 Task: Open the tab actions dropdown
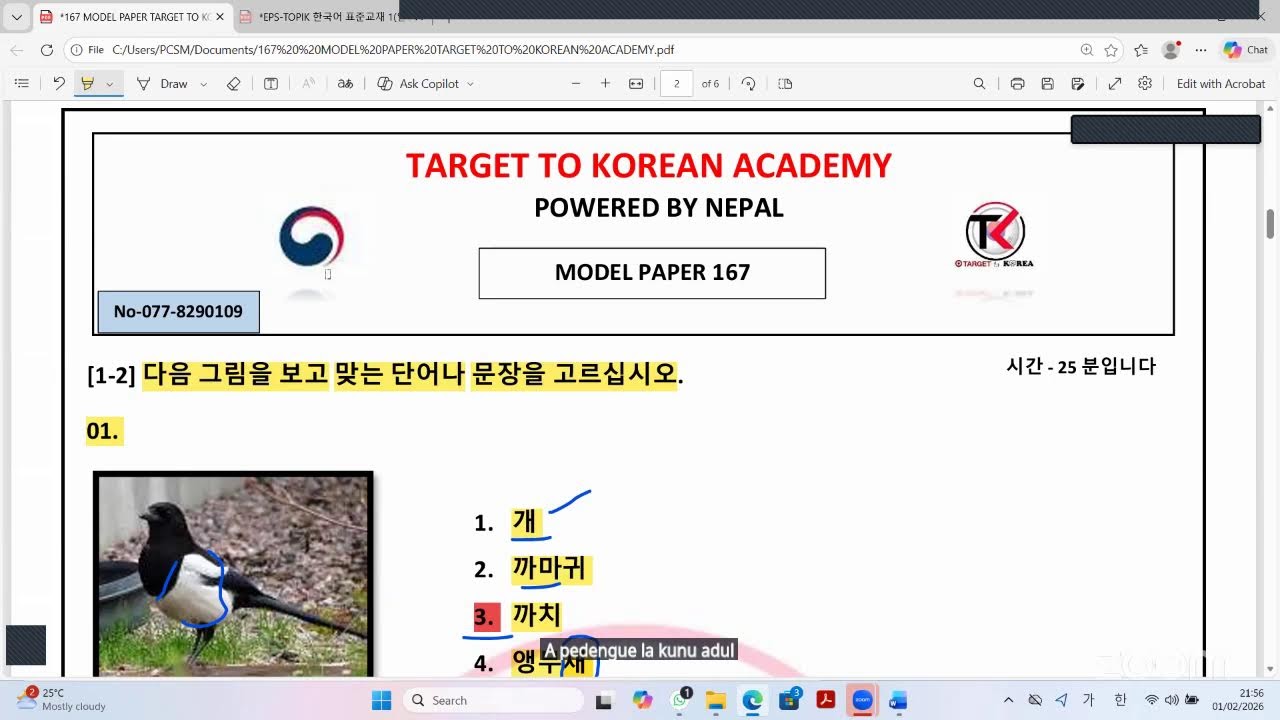pos(17,17)
